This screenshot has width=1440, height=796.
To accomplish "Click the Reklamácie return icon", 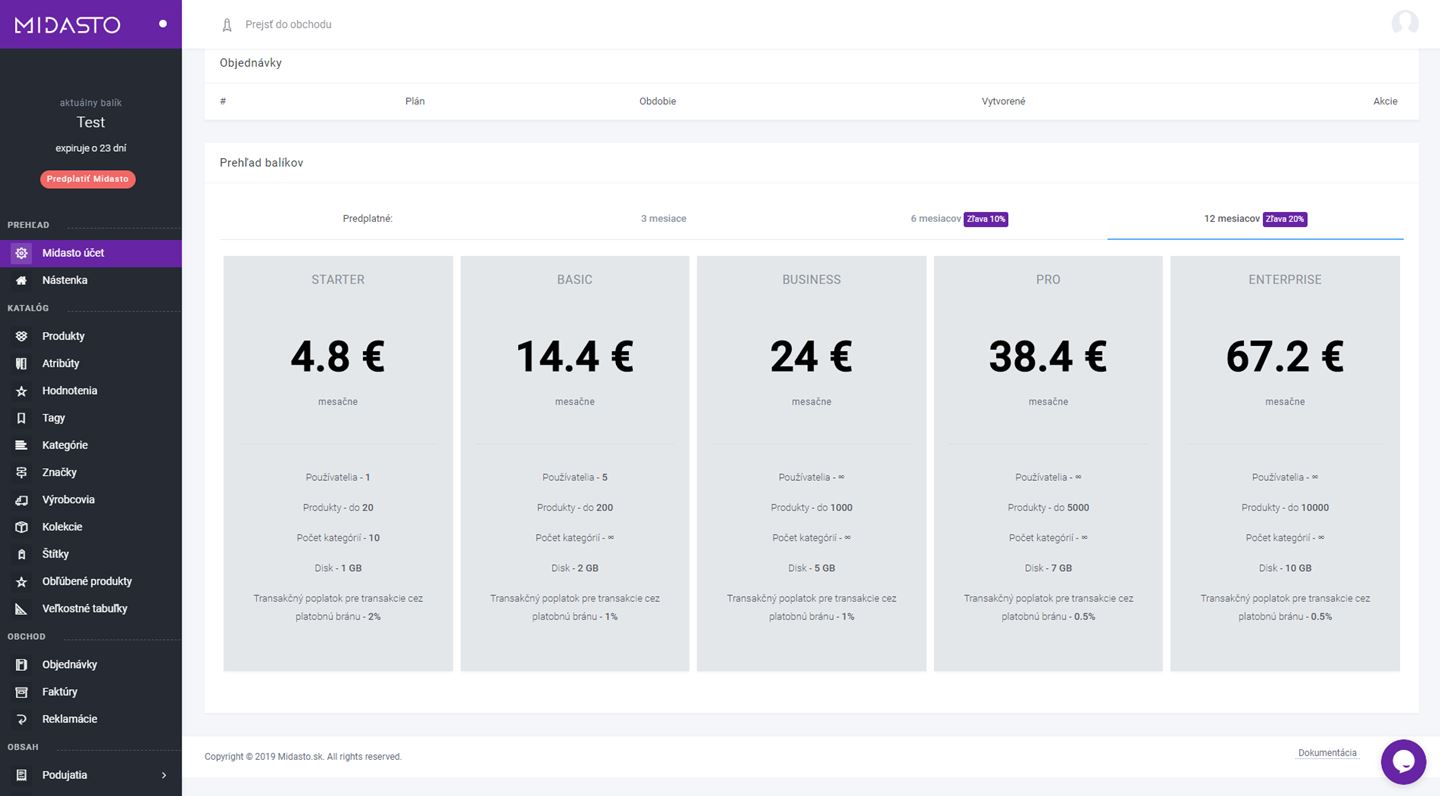I will 21,719.
